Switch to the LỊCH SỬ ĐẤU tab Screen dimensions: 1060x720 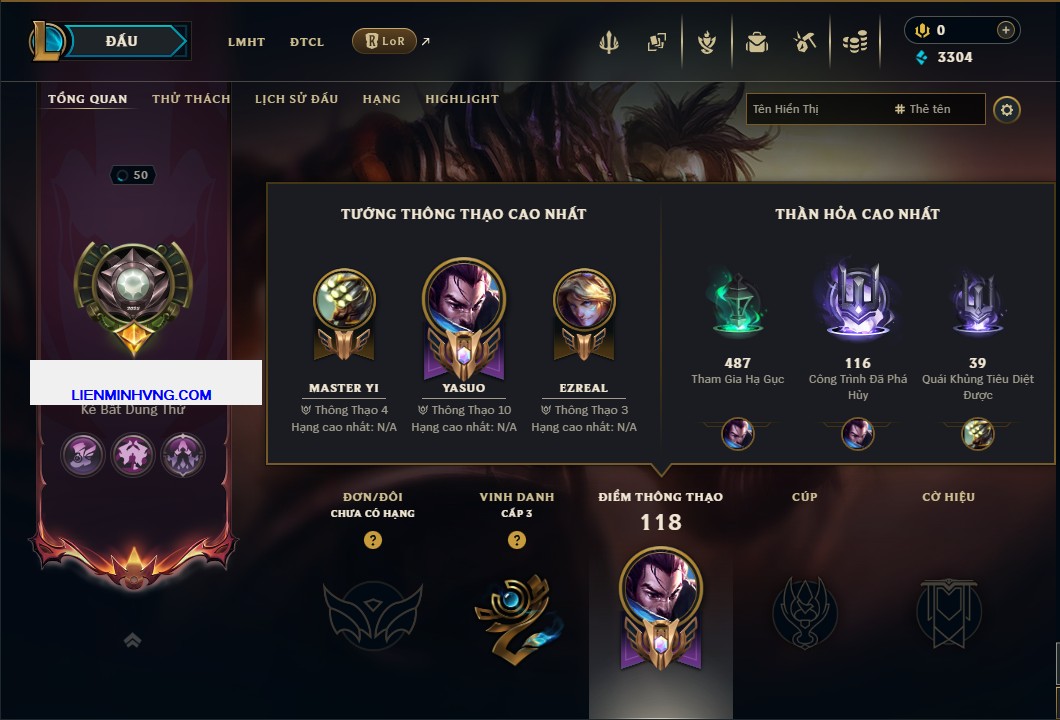click(x=296, y=99)
